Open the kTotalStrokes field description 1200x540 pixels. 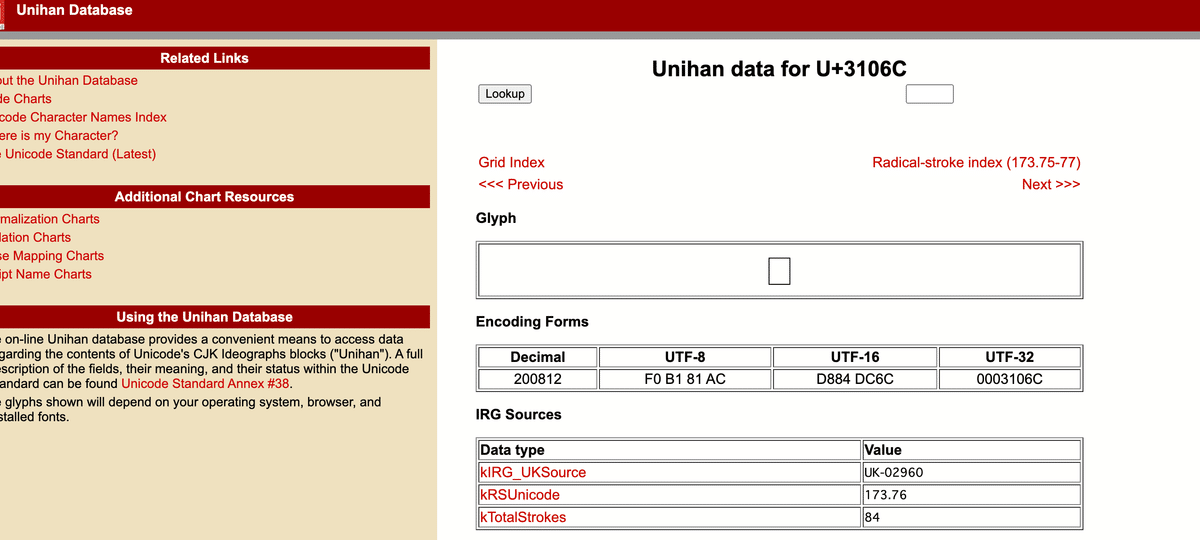tap(523, 517)
